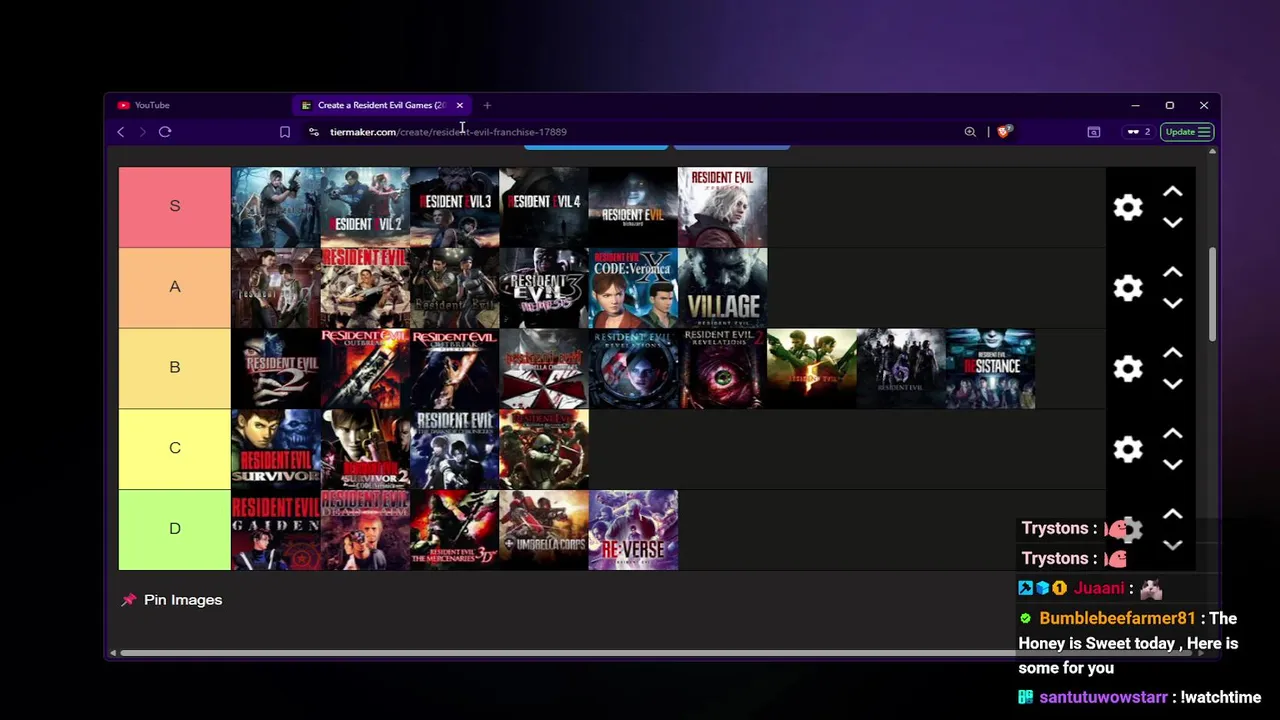Select Resident Evil Village cover in A tier

click(x=722, y=288)
